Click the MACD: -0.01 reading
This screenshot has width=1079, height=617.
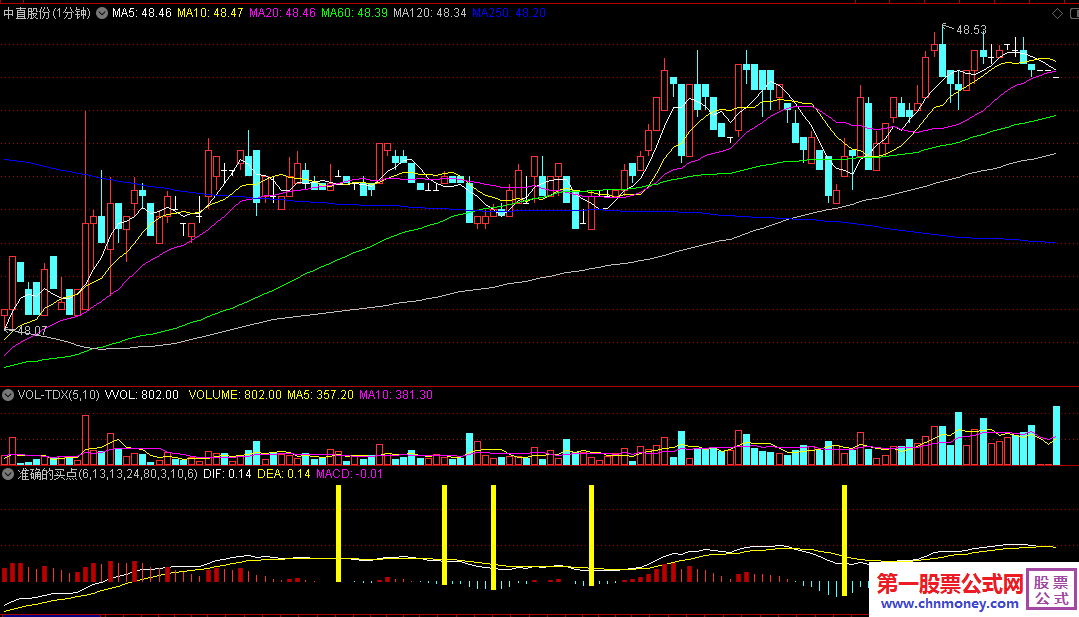pyautogui.click(x=349, y=474)
